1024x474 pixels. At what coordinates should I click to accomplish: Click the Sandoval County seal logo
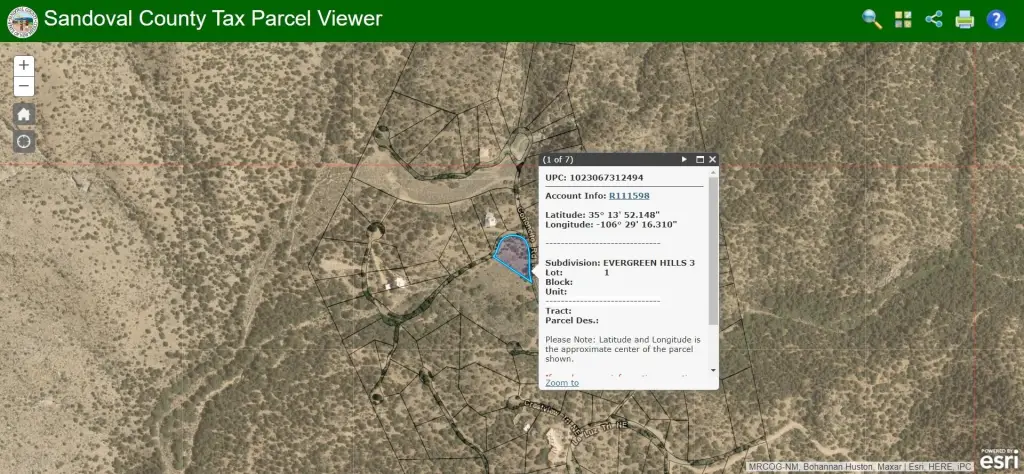click(x=22, y=21)
